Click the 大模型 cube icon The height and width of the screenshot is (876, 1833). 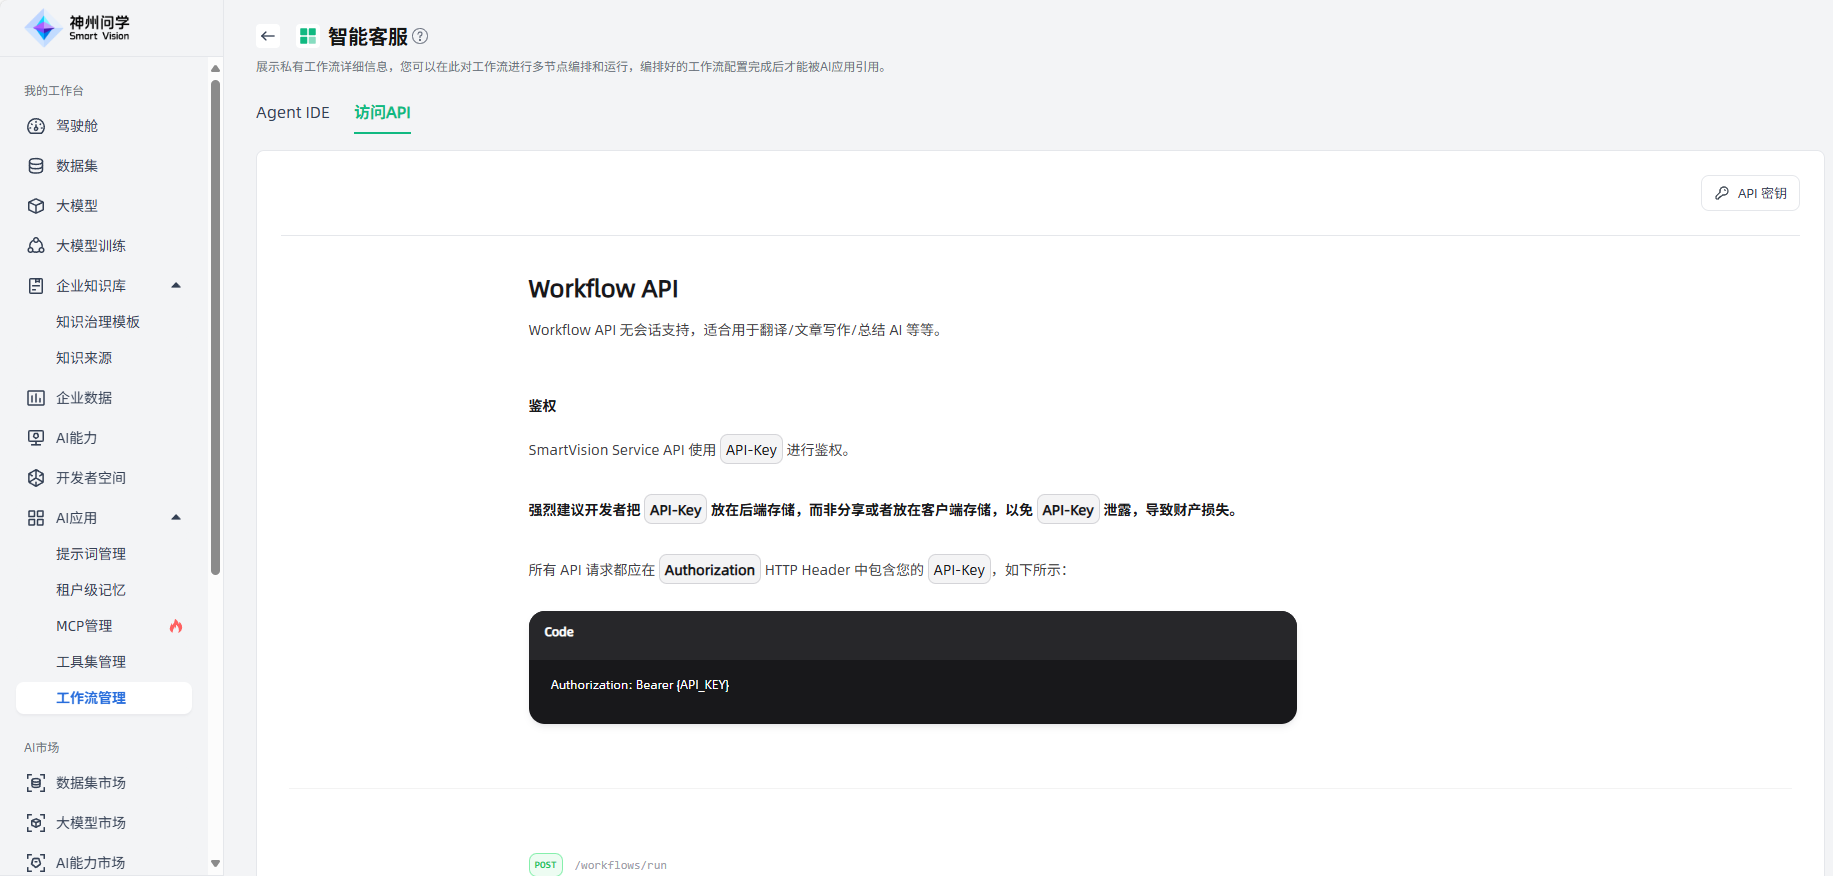(36, 206)
